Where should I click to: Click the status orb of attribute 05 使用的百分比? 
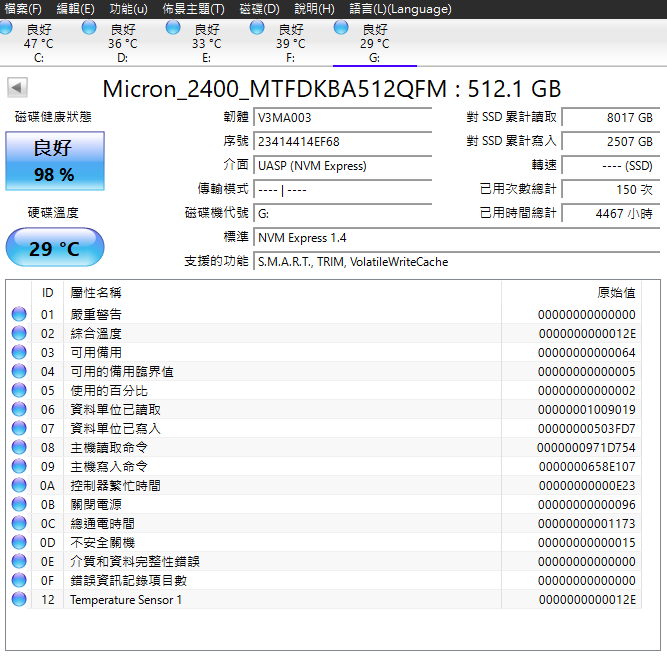19,390
